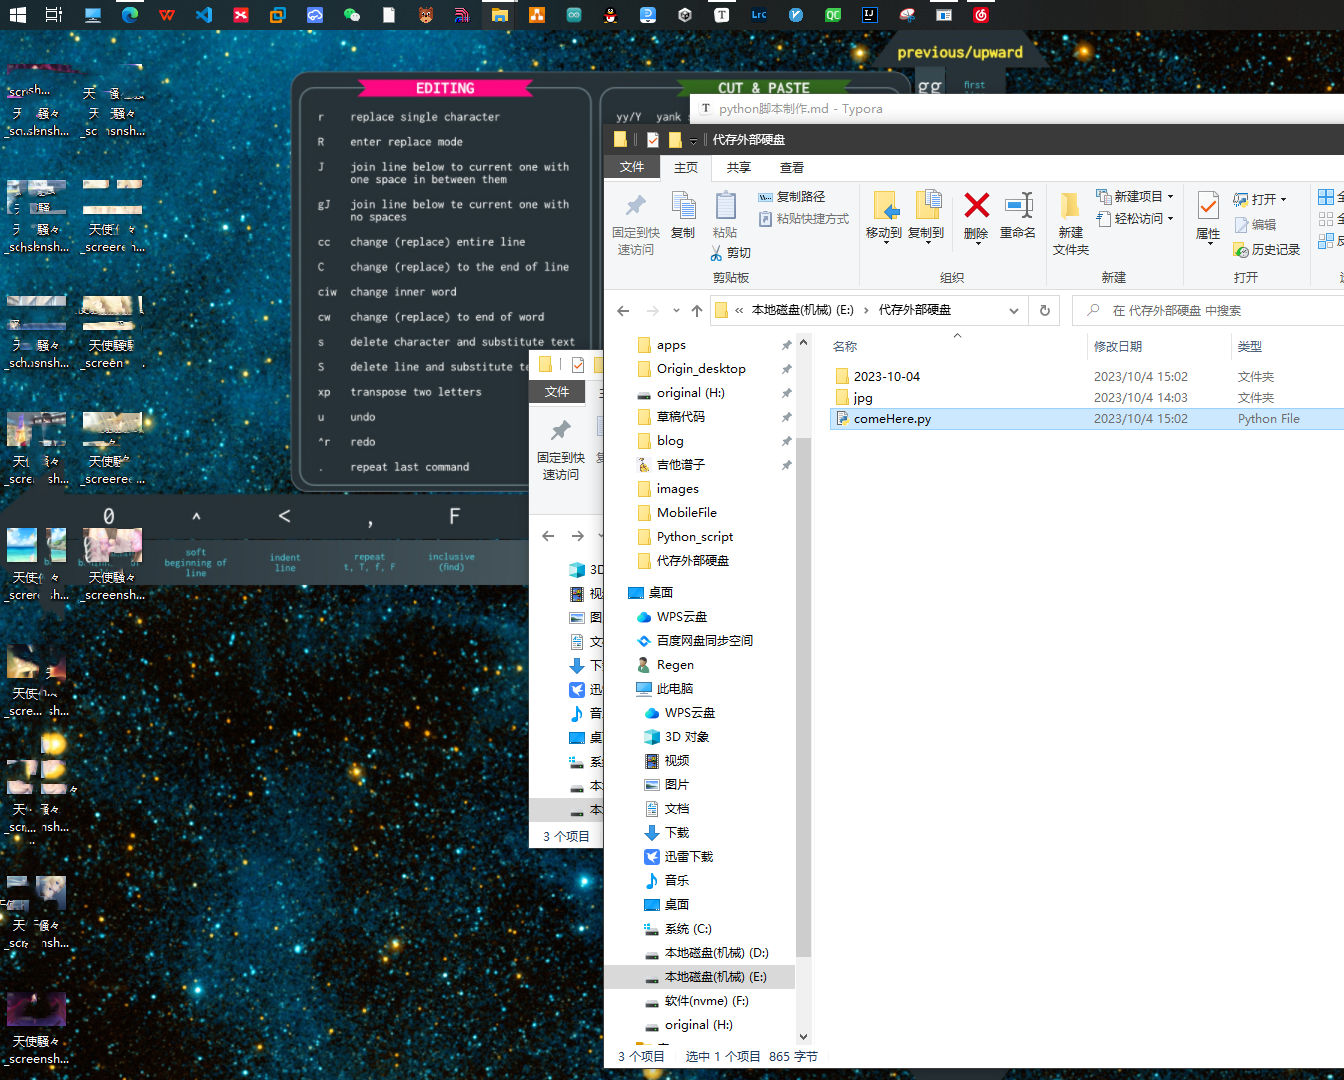Click the Copy (复制) ribbon icon

pos(683,215)
